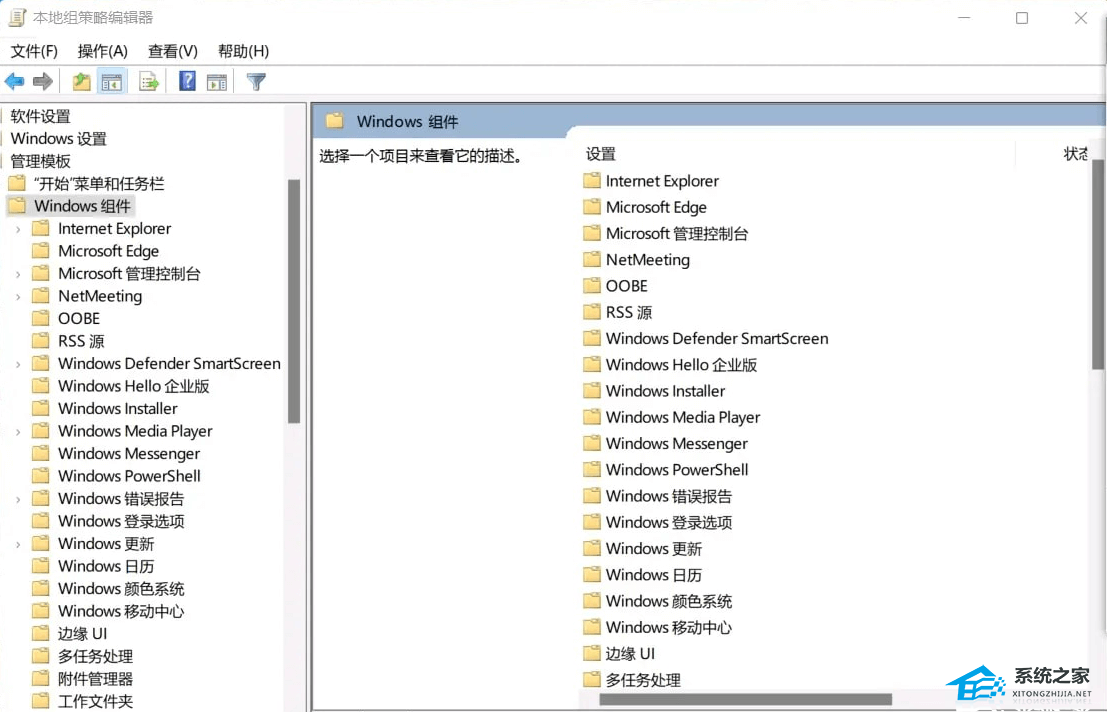Viewport: 1107px width, 712px height.
Task: Open the 查看(V) menu
Action: click(171, 51)
